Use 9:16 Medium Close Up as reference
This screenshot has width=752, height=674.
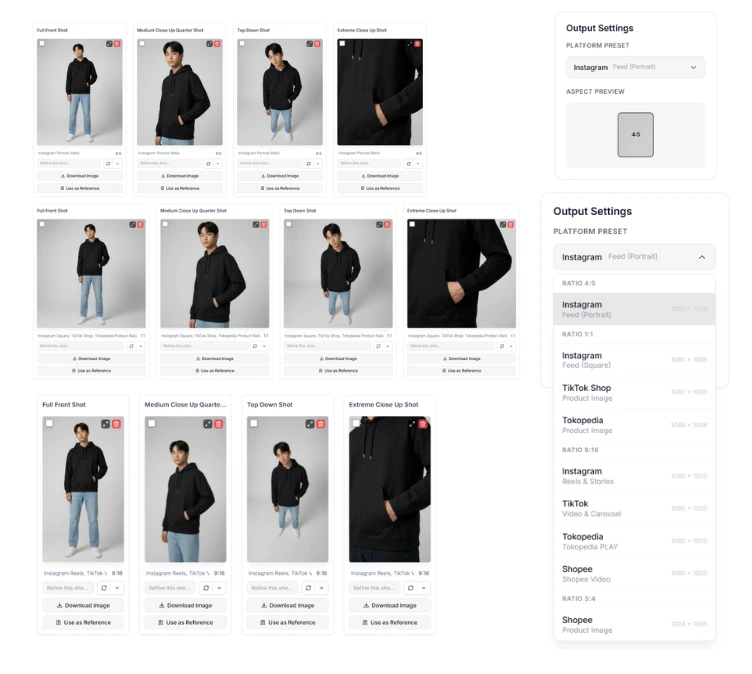(x=185, y=622)
